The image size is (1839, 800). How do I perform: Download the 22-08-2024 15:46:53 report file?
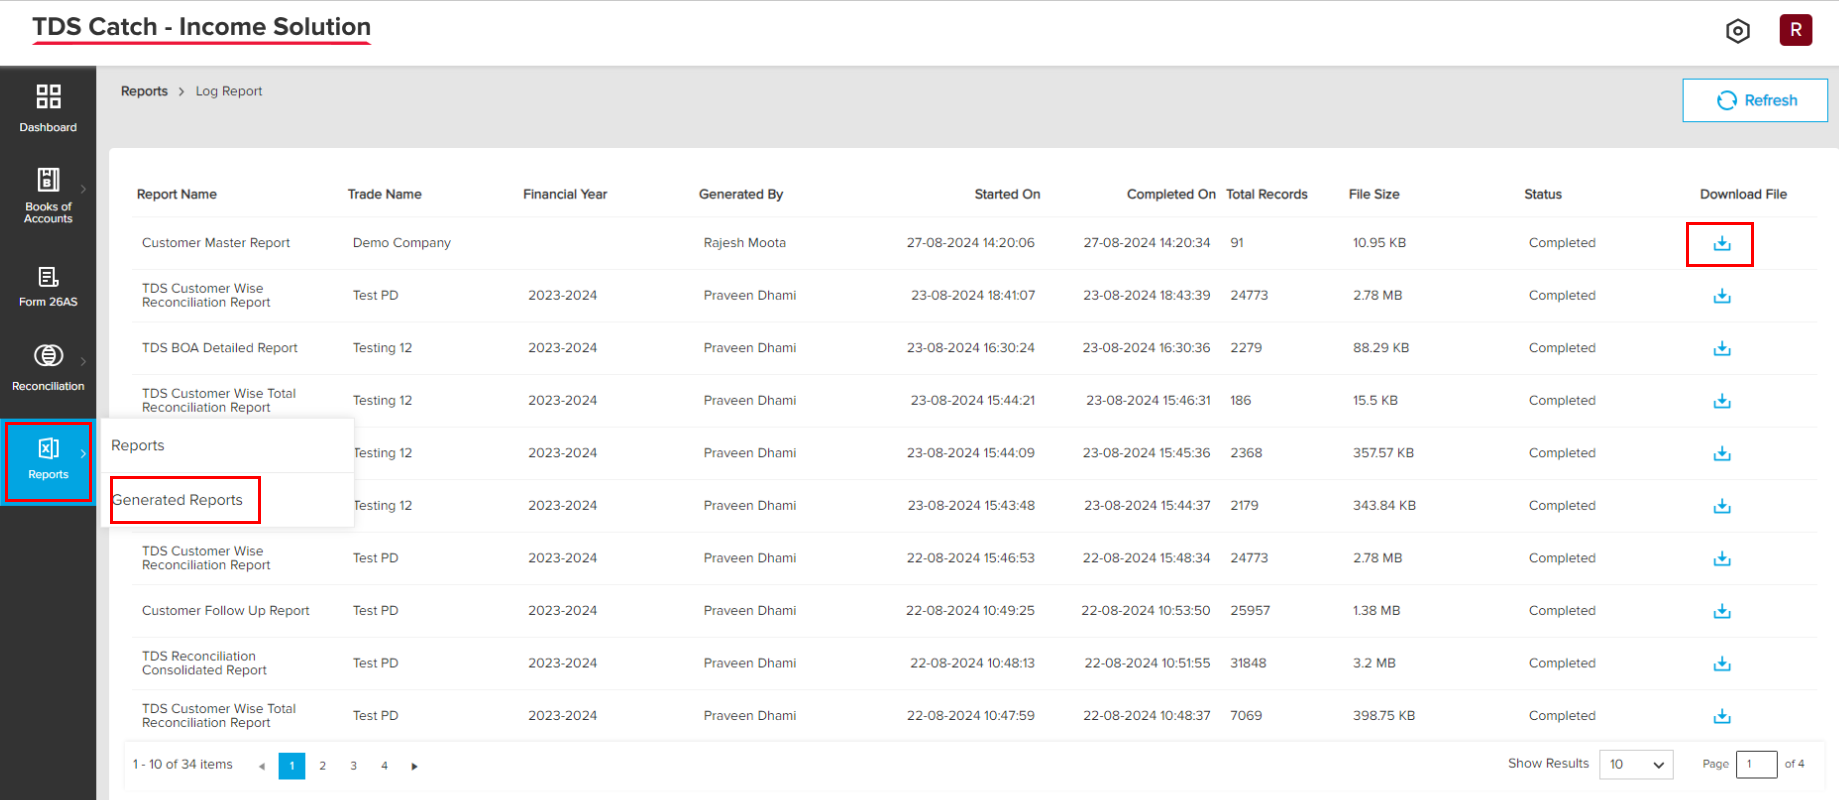click(x=1722, y=558)
